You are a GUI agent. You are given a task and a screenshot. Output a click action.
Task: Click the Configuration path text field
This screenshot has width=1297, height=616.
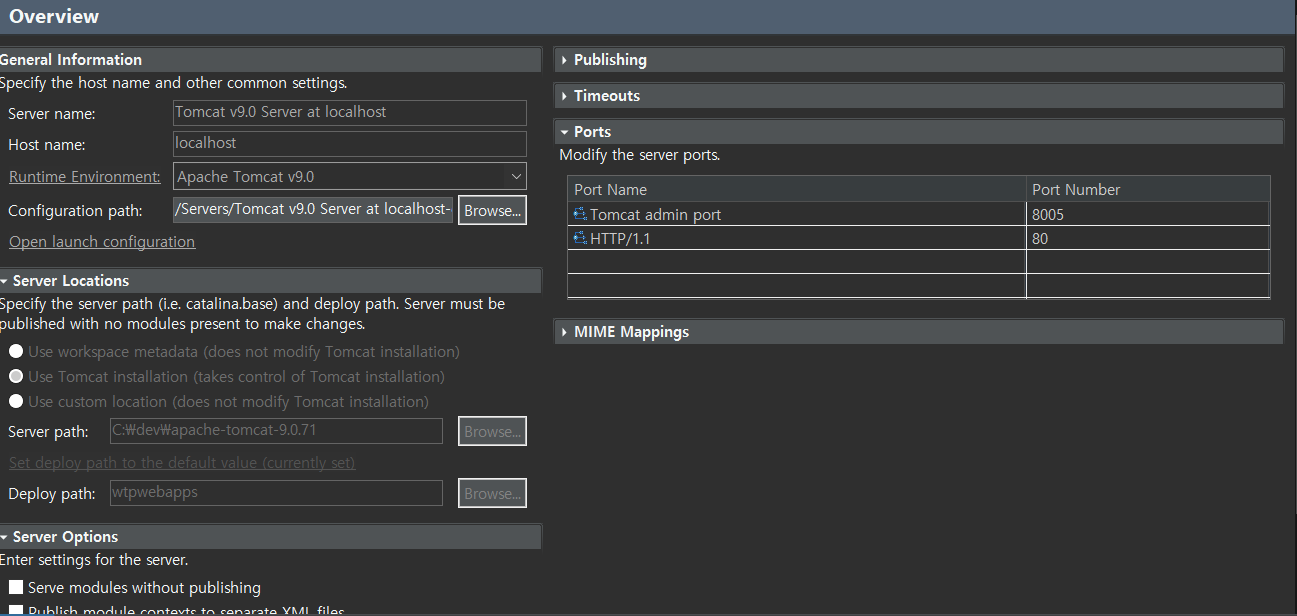tap(314, 210)
